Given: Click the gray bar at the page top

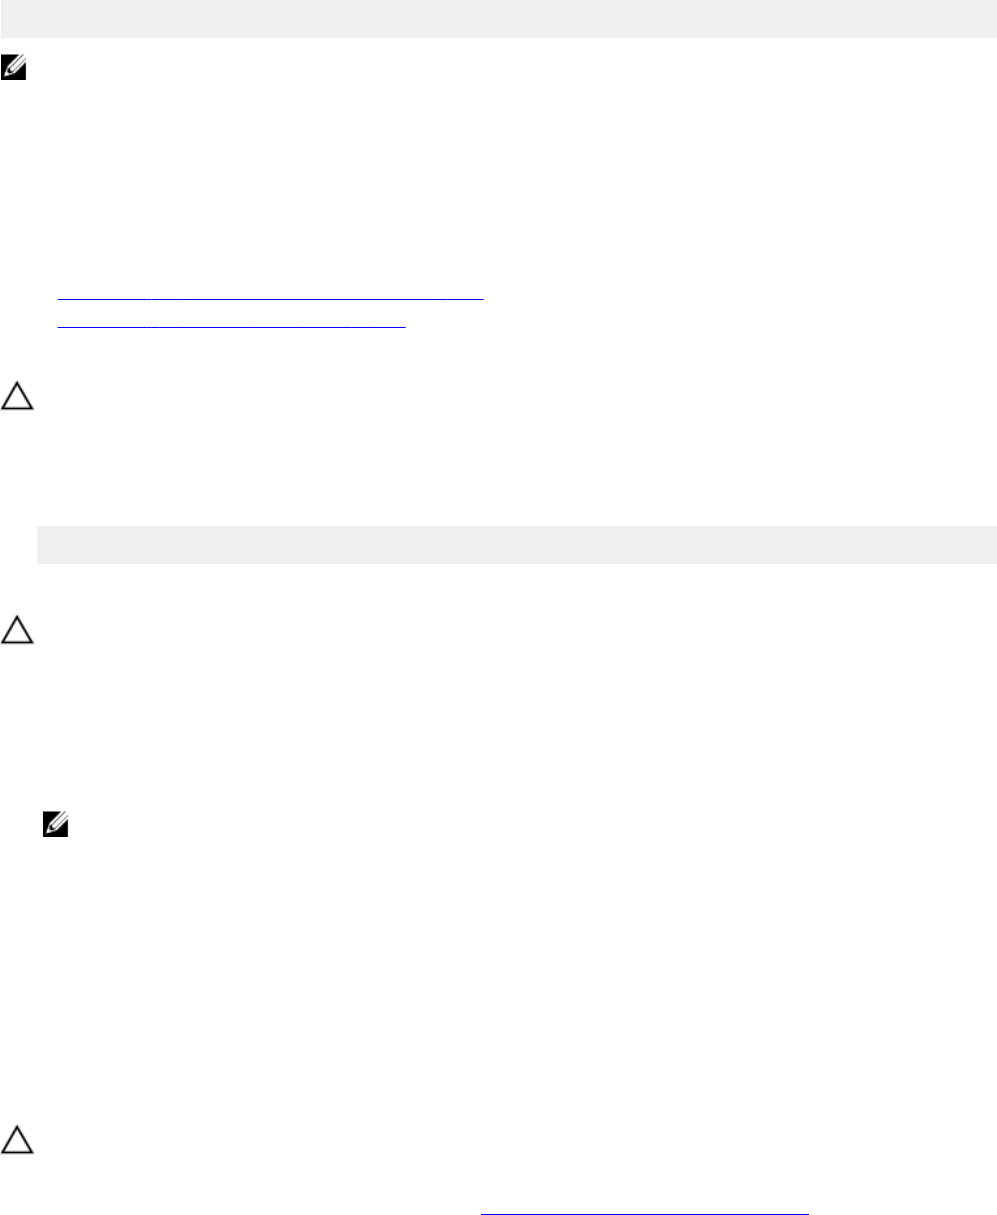Looking at the screenshot, I should [x=498, y=19].
